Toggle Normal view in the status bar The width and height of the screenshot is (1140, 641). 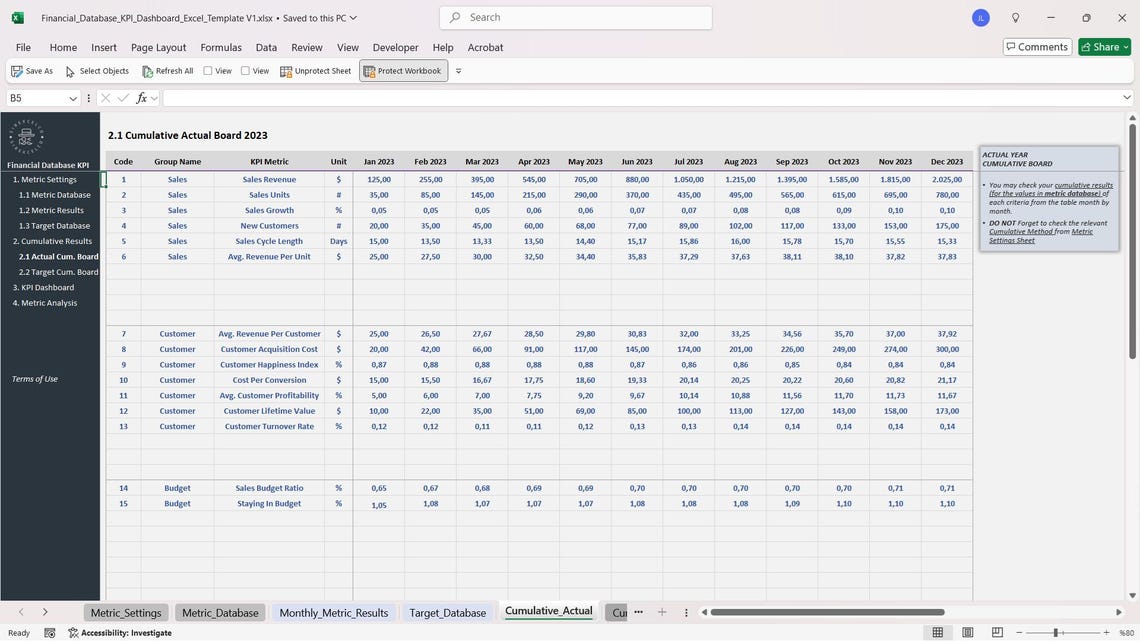pos(935,631)
